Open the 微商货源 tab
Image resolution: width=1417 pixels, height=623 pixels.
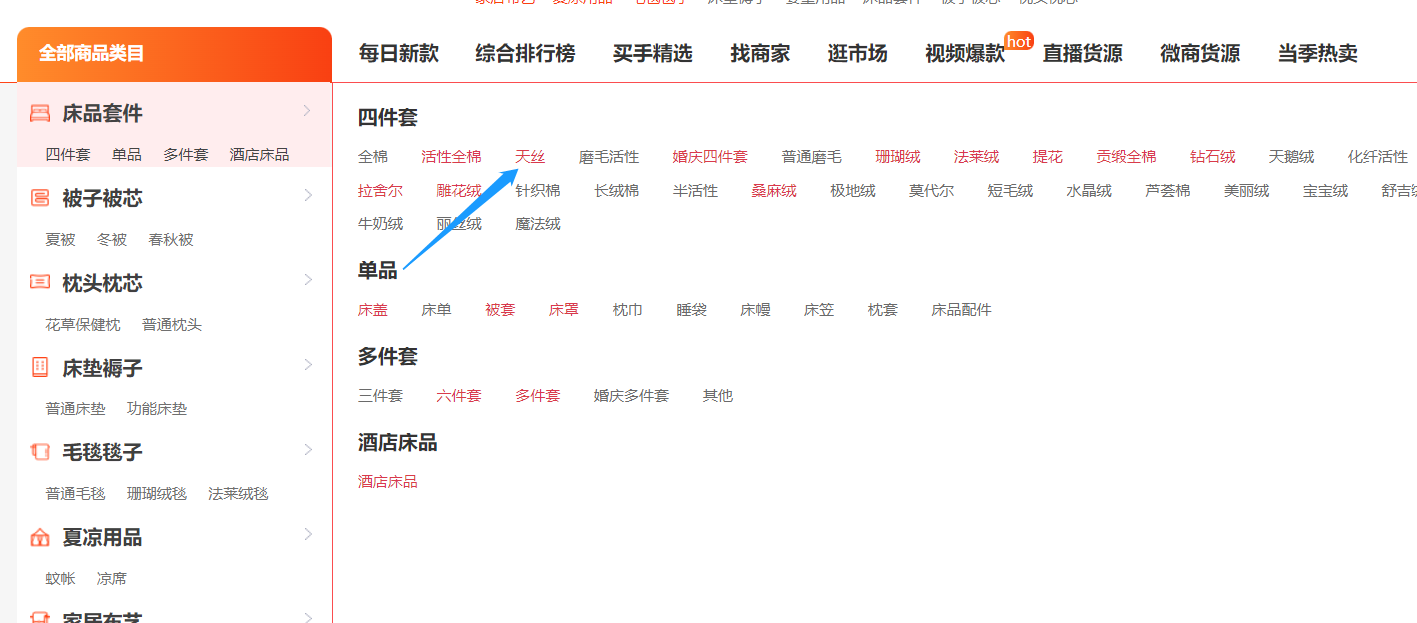(x=1200, y=54)
